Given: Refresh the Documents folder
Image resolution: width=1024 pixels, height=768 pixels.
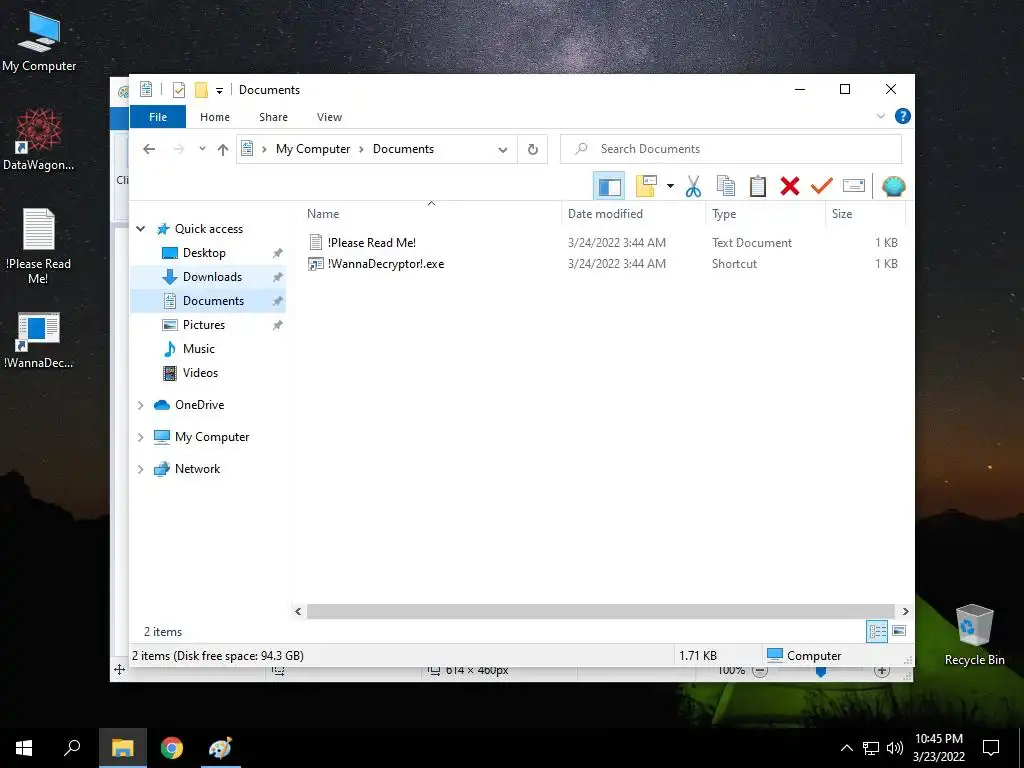Looking at the screenshot, I should click(533, 150).
